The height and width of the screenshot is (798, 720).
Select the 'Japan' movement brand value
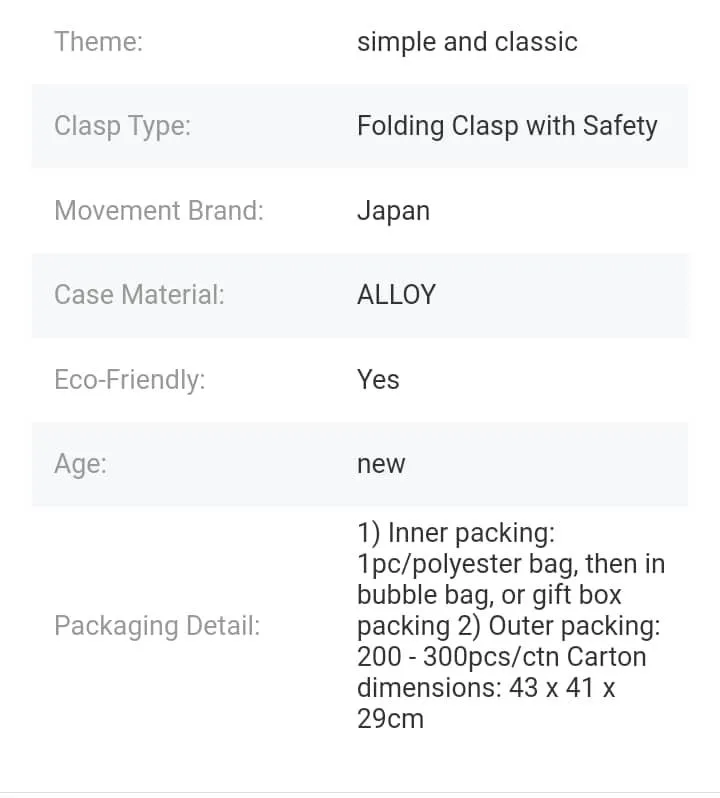(x=393, y=211)
